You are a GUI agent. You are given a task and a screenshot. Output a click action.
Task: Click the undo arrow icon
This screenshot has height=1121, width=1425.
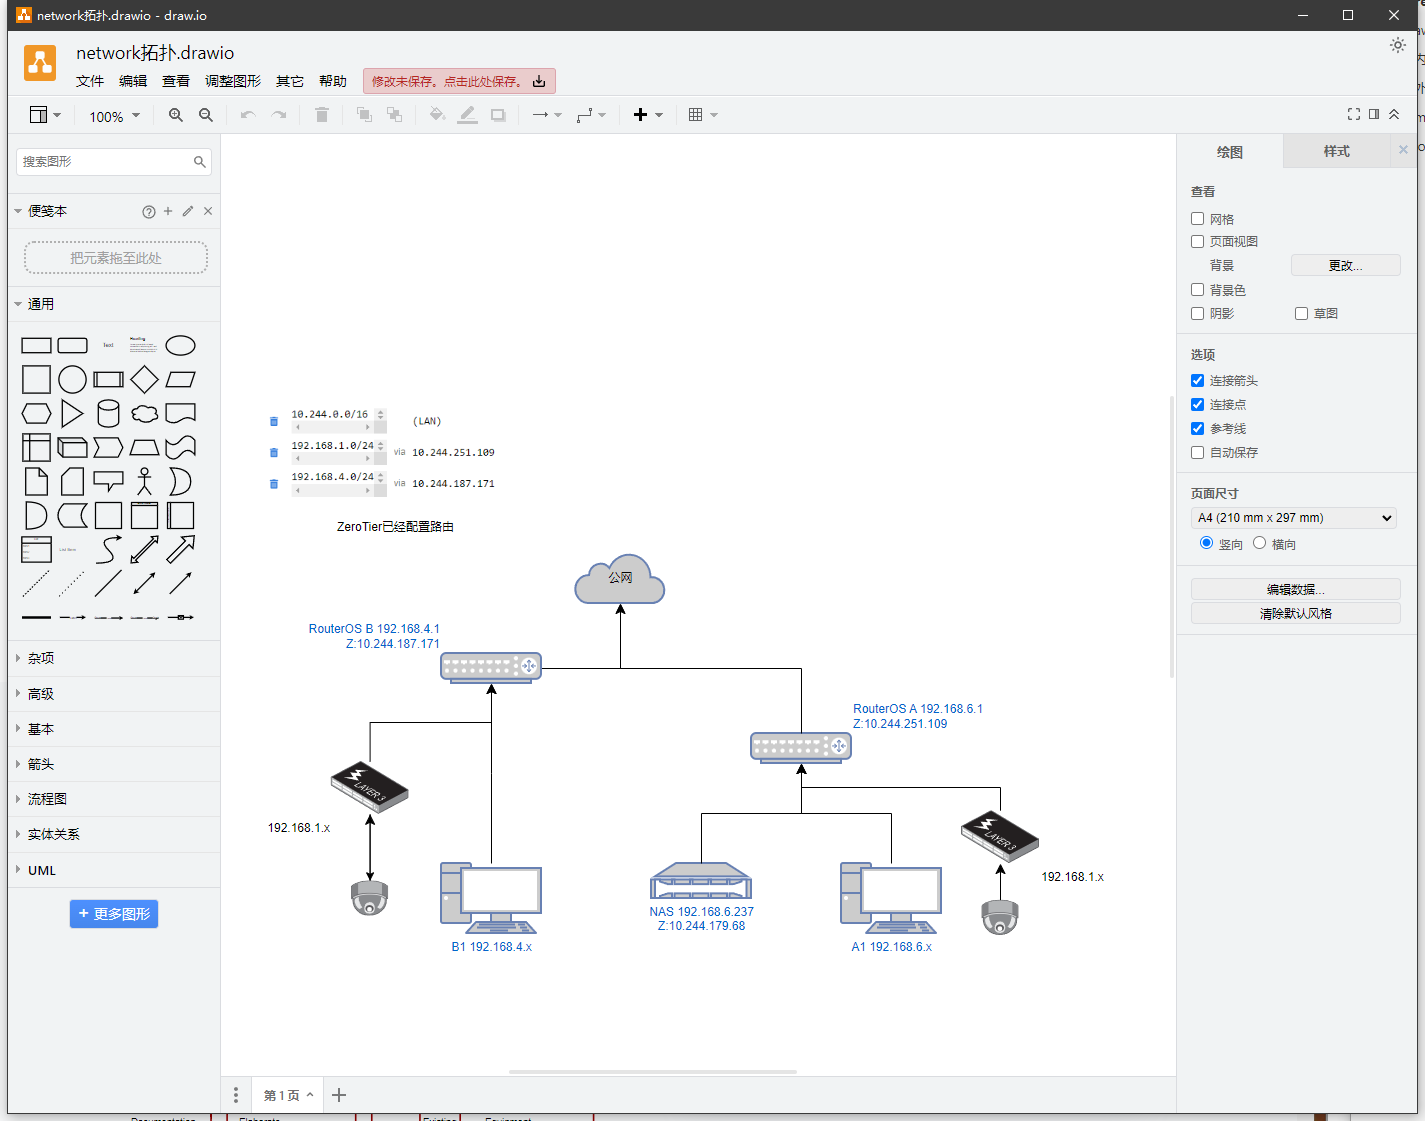[x=248, y=115]
